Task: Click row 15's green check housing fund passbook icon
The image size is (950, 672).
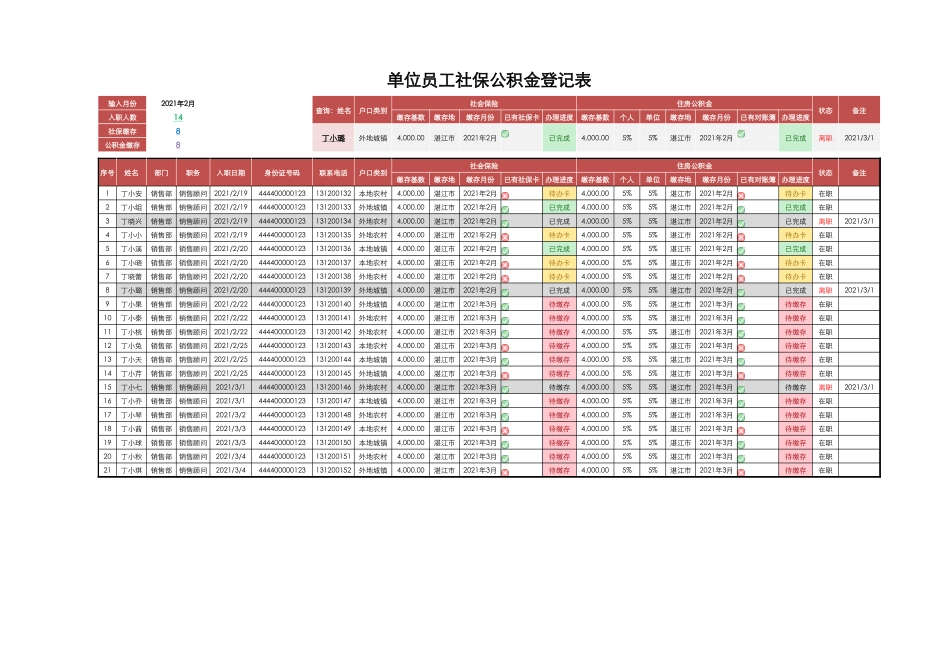Action: [742, 390]
